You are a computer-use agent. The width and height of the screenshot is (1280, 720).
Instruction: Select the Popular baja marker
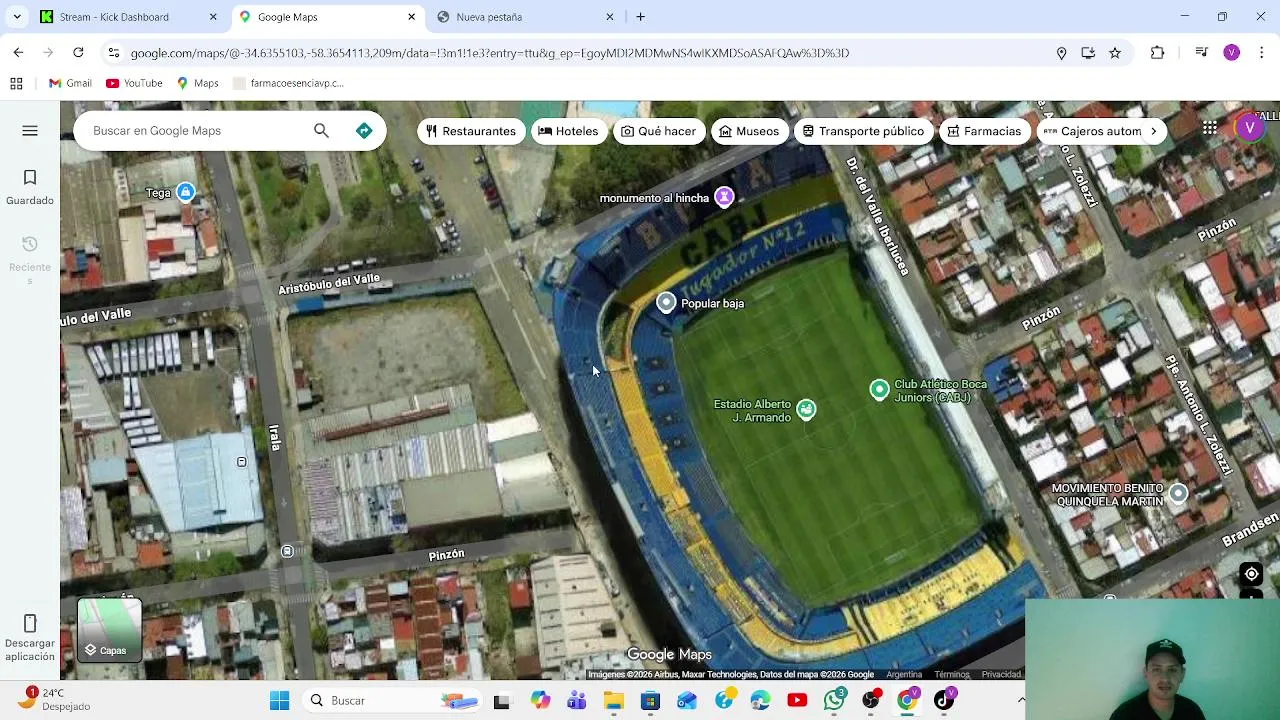coord(666,303)
